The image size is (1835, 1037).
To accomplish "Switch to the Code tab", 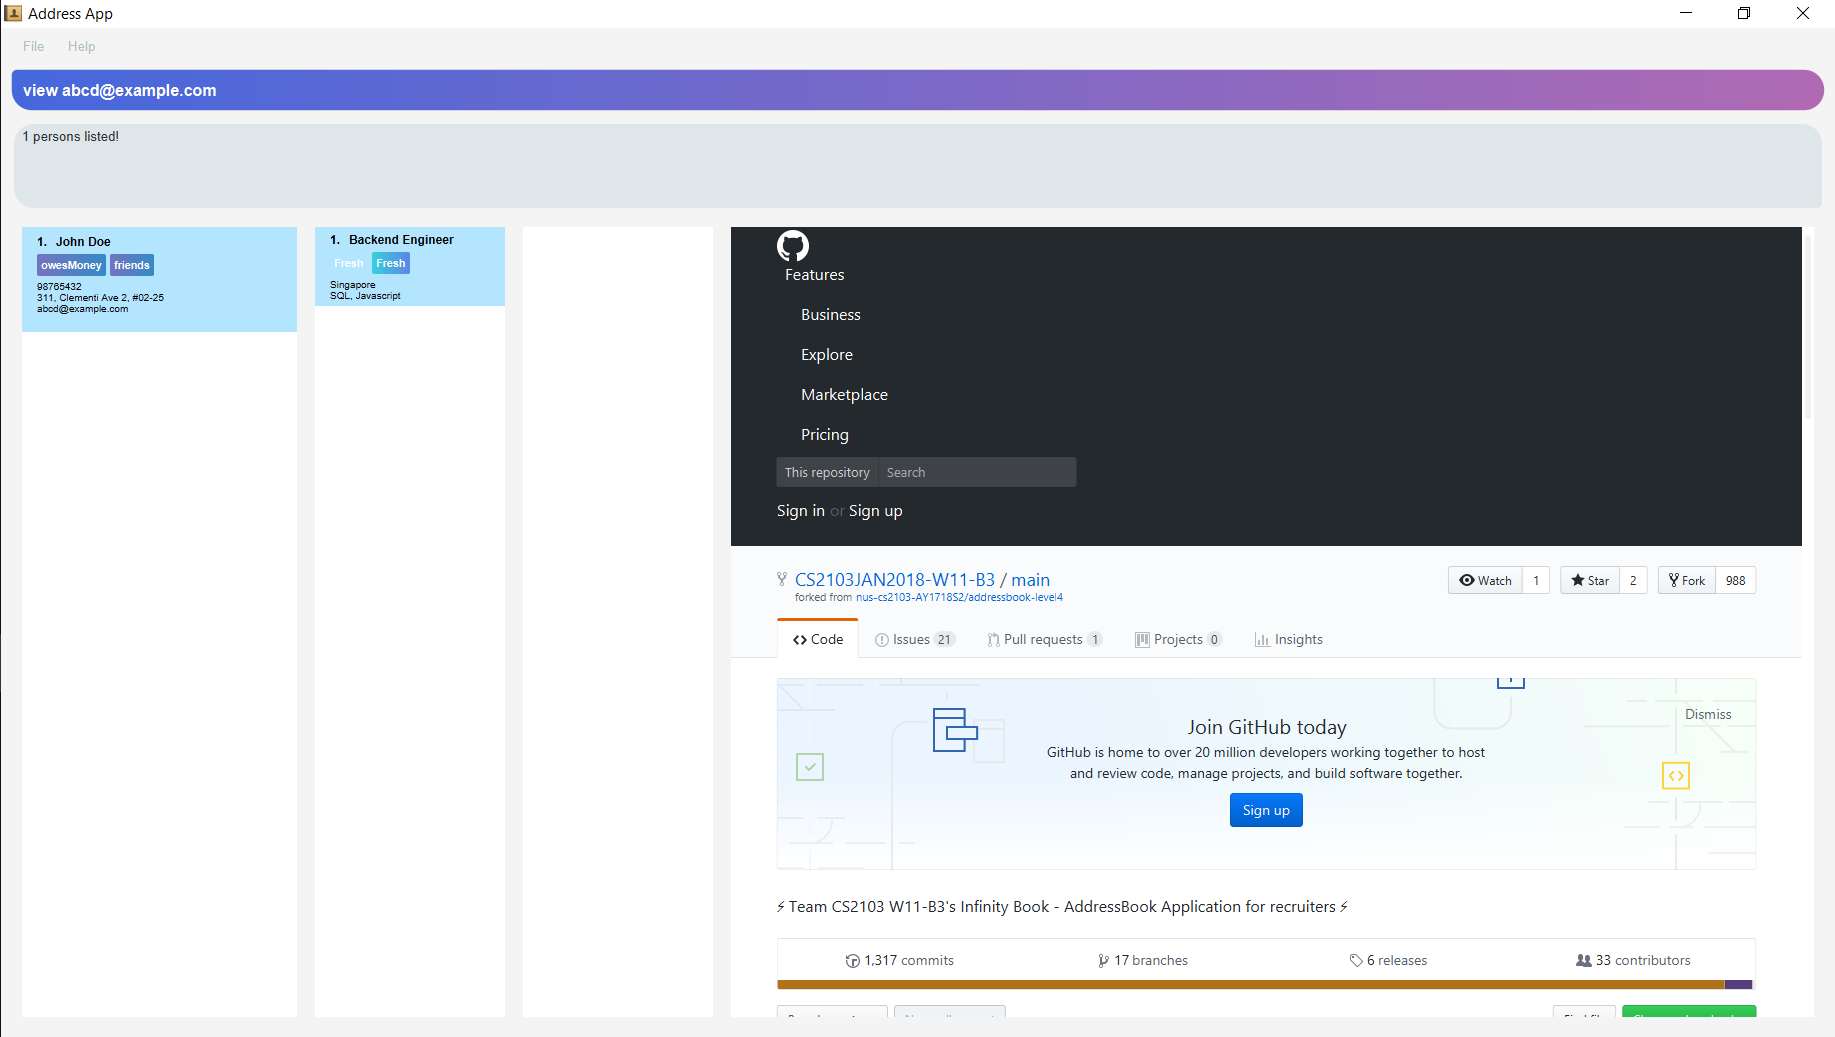I will click(818, 639).
